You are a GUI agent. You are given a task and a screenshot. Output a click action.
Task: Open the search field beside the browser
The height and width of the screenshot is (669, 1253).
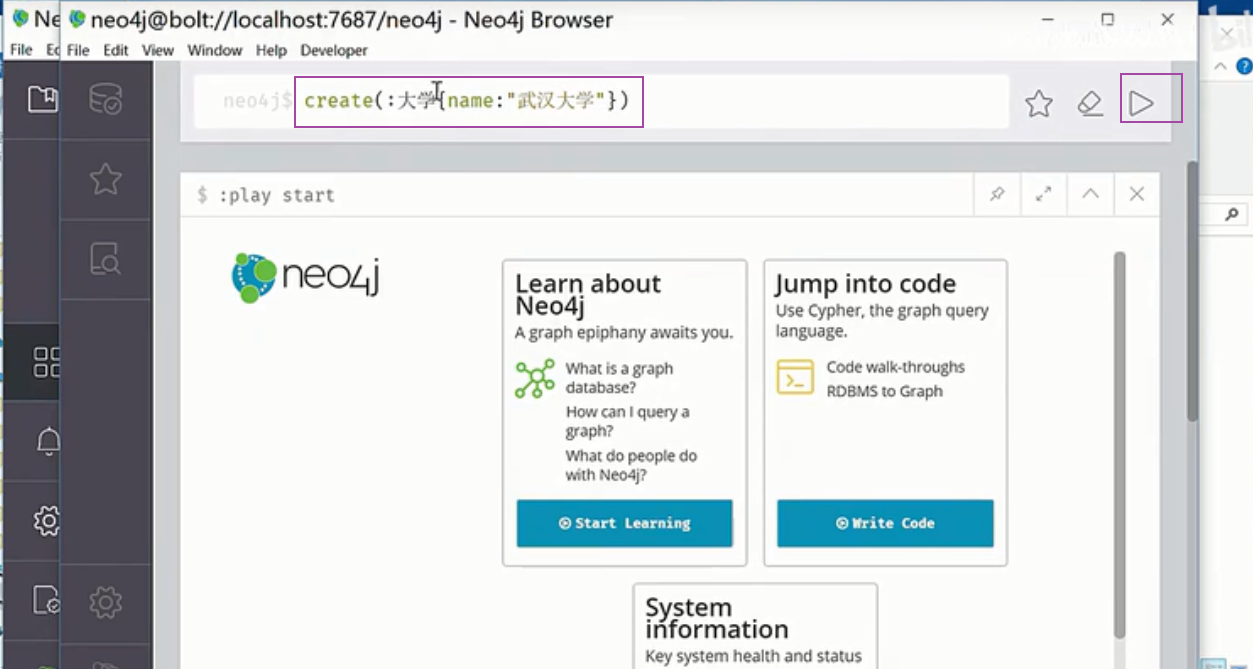coord(1232,214)
